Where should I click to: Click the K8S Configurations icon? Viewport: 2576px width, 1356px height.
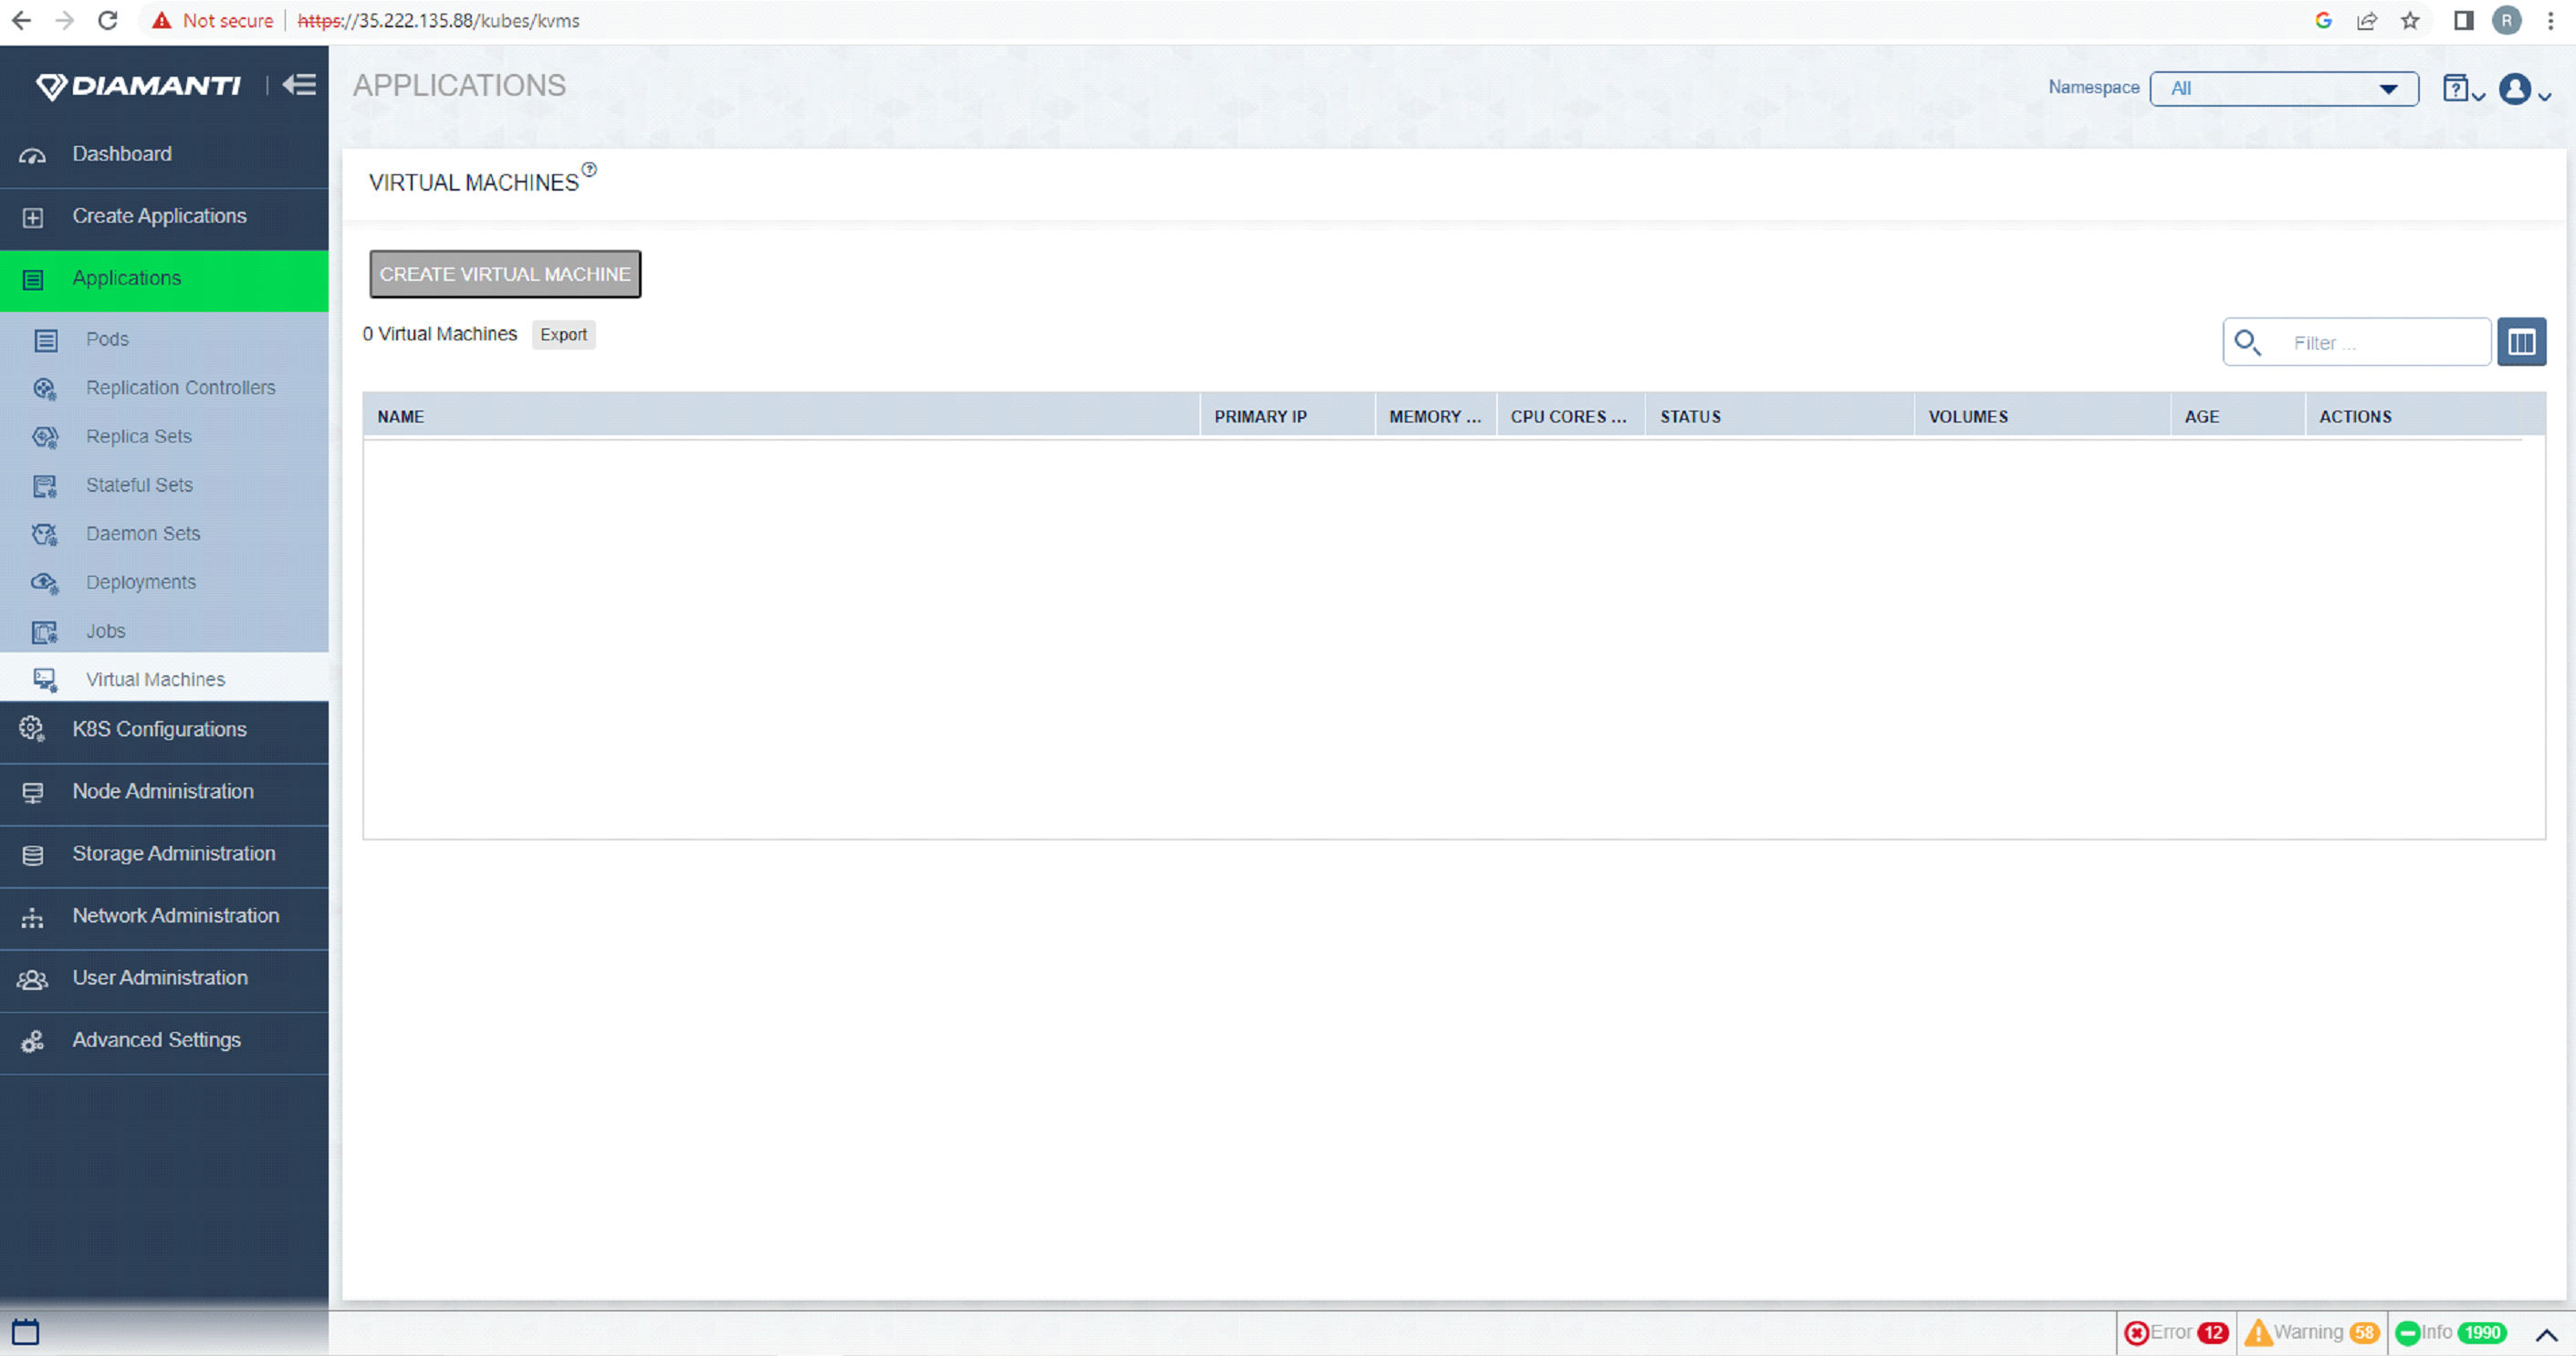coord(31,729)
